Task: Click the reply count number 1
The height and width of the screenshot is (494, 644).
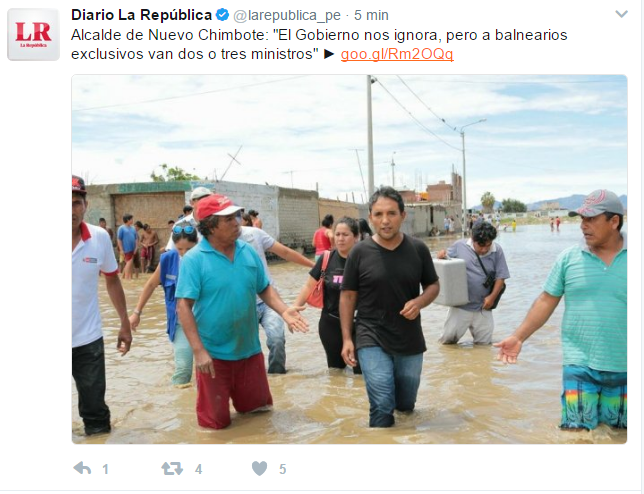Action: (x=106, y=469)
